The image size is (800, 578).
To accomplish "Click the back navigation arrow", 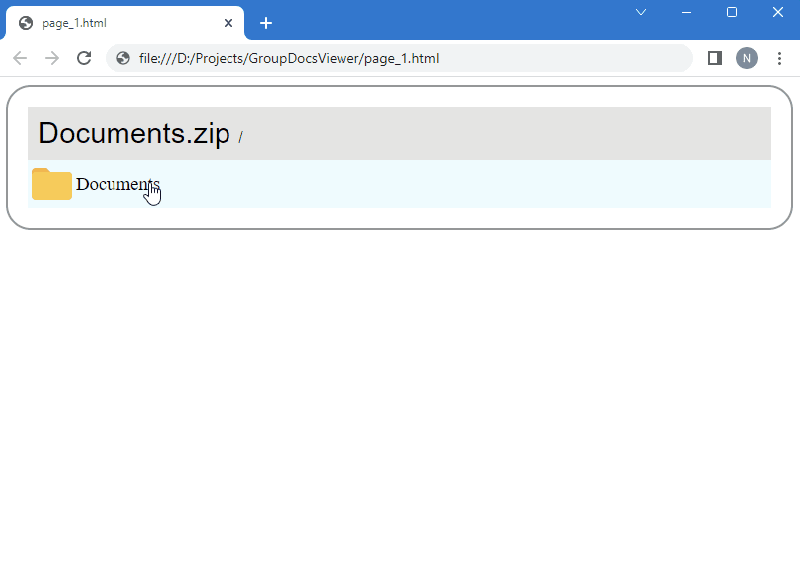I will click(20, 58).
